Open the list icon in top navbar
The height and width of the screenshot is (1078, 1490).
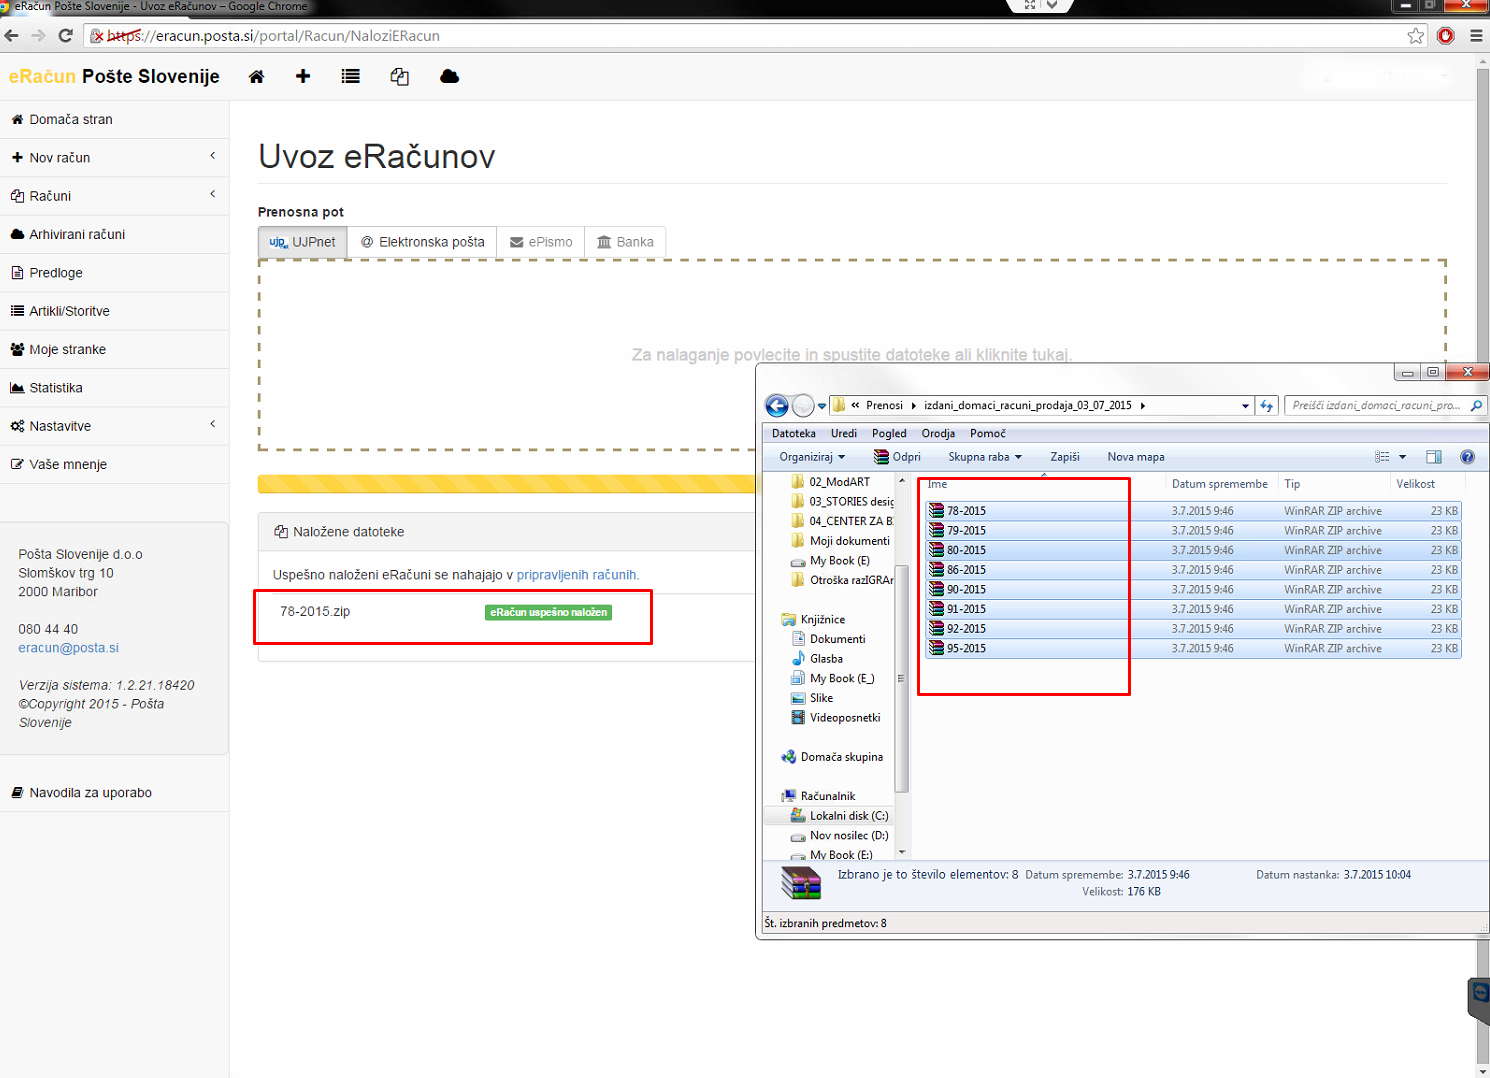pyautogui.click(x=350, y=77)
